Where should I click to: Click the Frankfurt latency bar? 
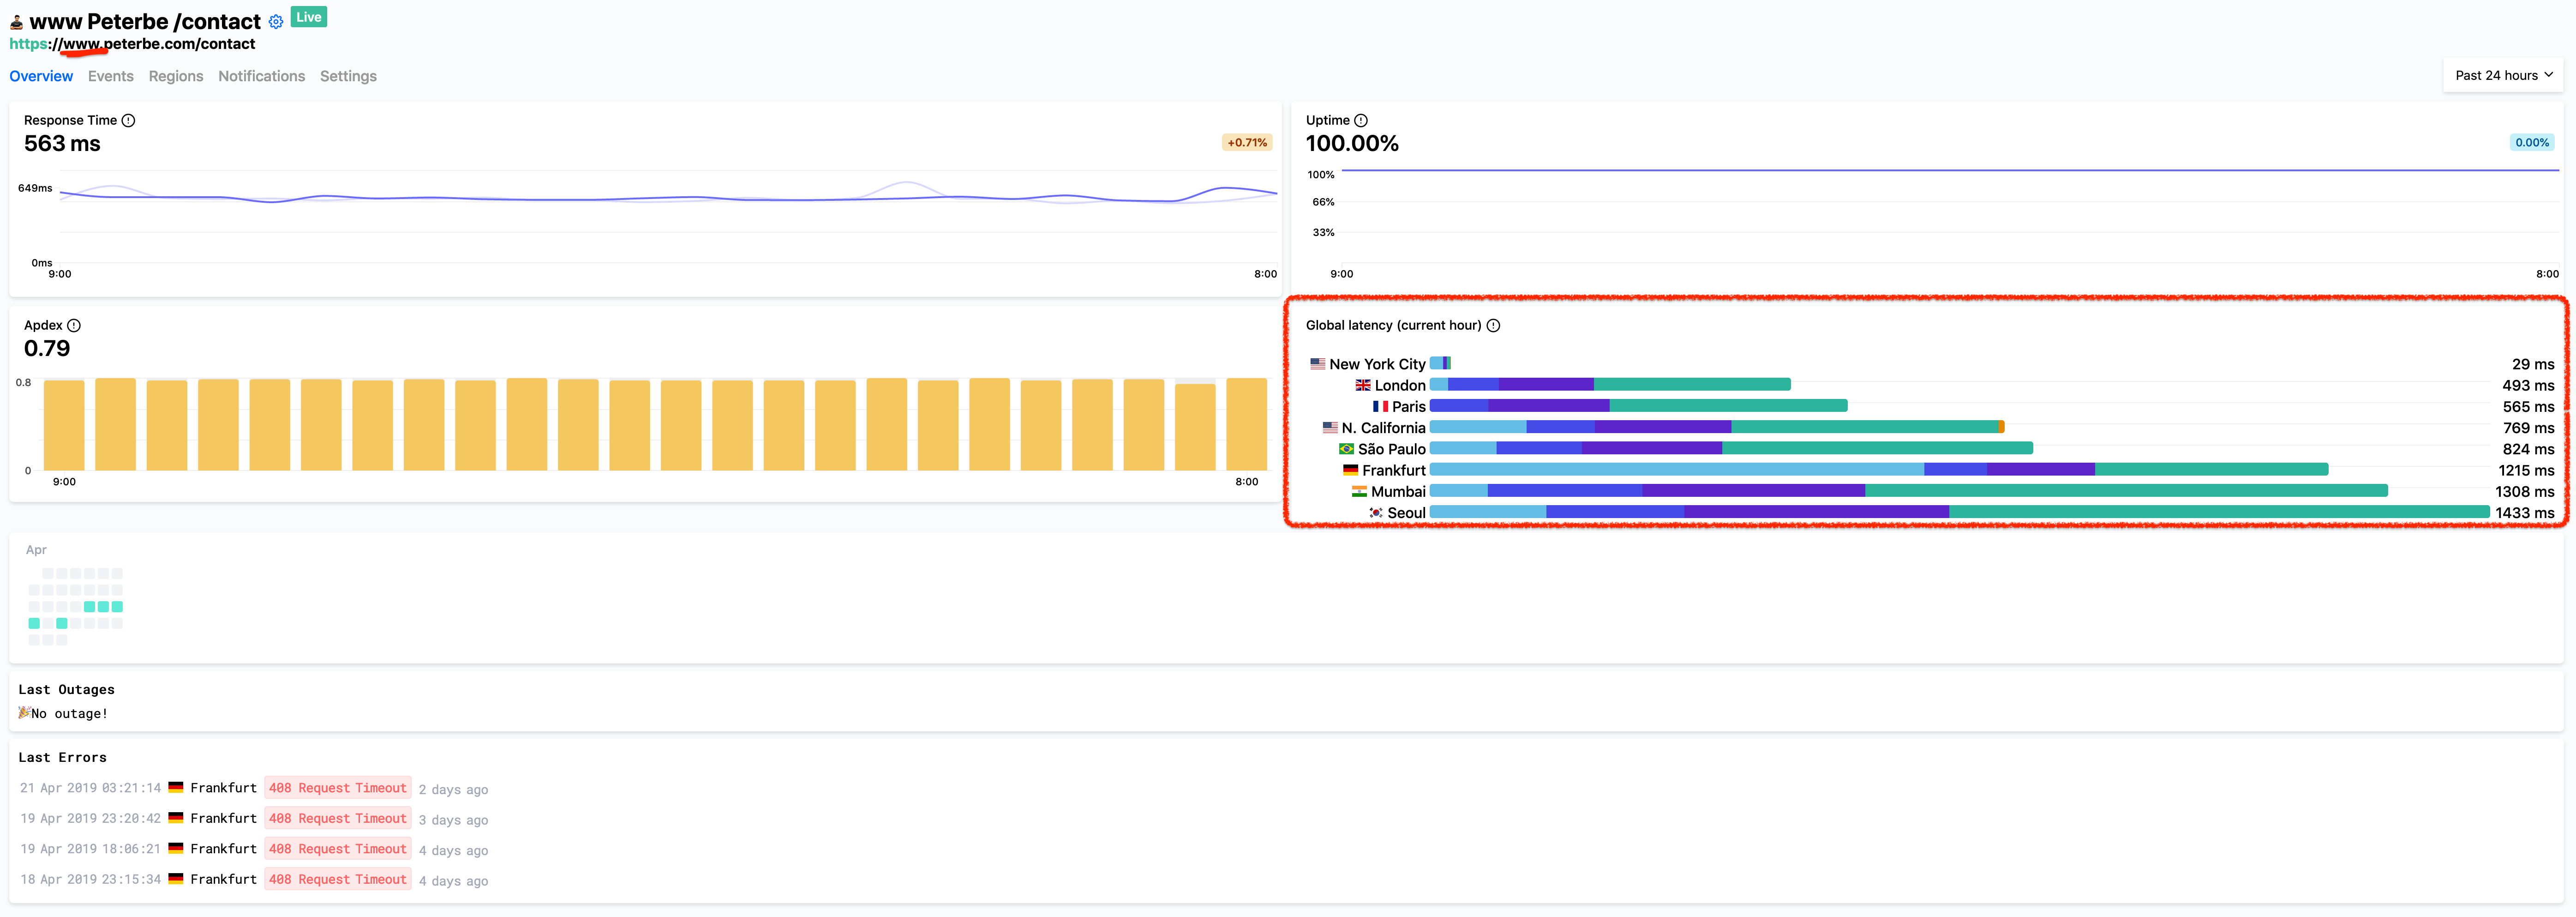coord(1879,470)
